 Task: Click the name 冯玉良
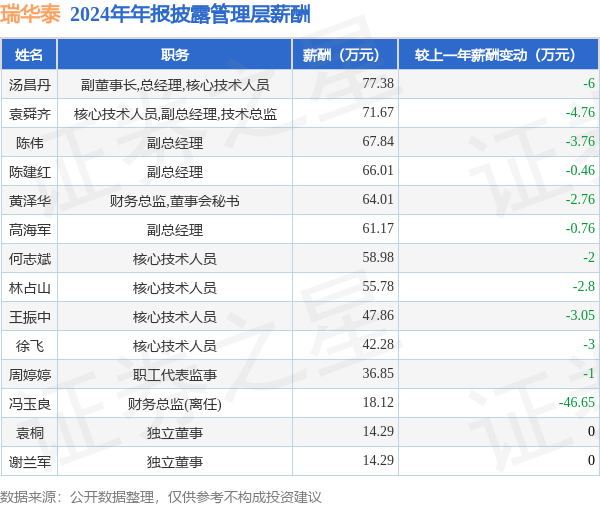click(x=30, y=404)
